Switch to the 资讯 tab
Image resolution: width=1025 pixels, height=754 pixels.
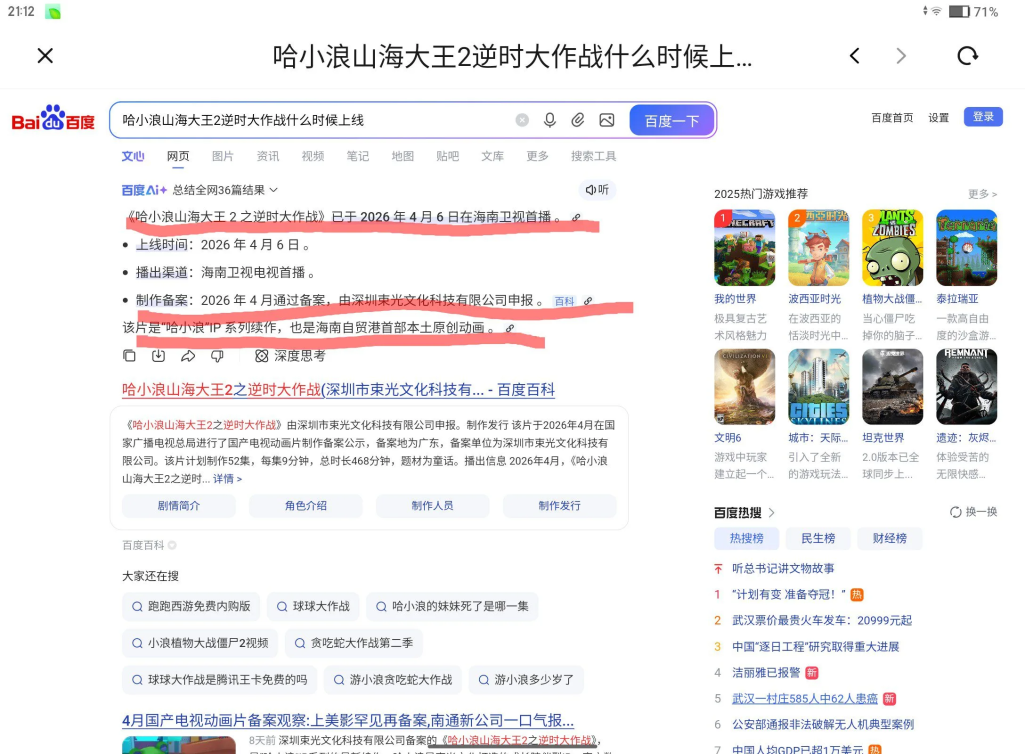click(x=267, y=156)
